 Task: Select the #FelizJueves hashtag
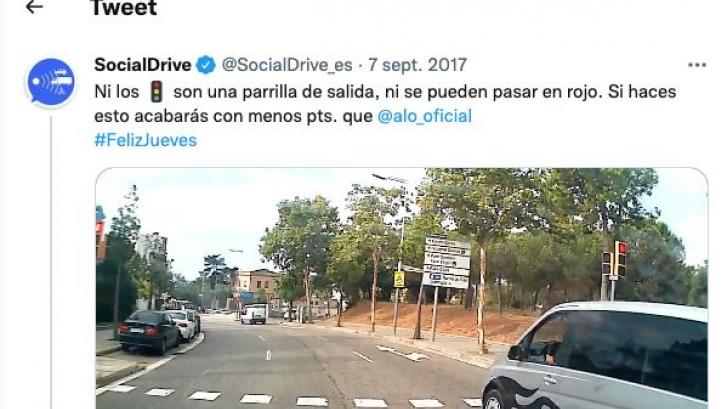pos(146,140)
